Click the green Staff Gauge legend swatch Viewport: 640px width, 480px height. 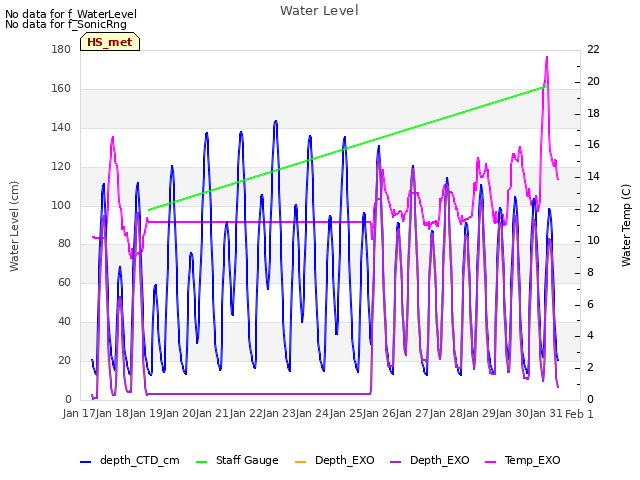point(202,462)
